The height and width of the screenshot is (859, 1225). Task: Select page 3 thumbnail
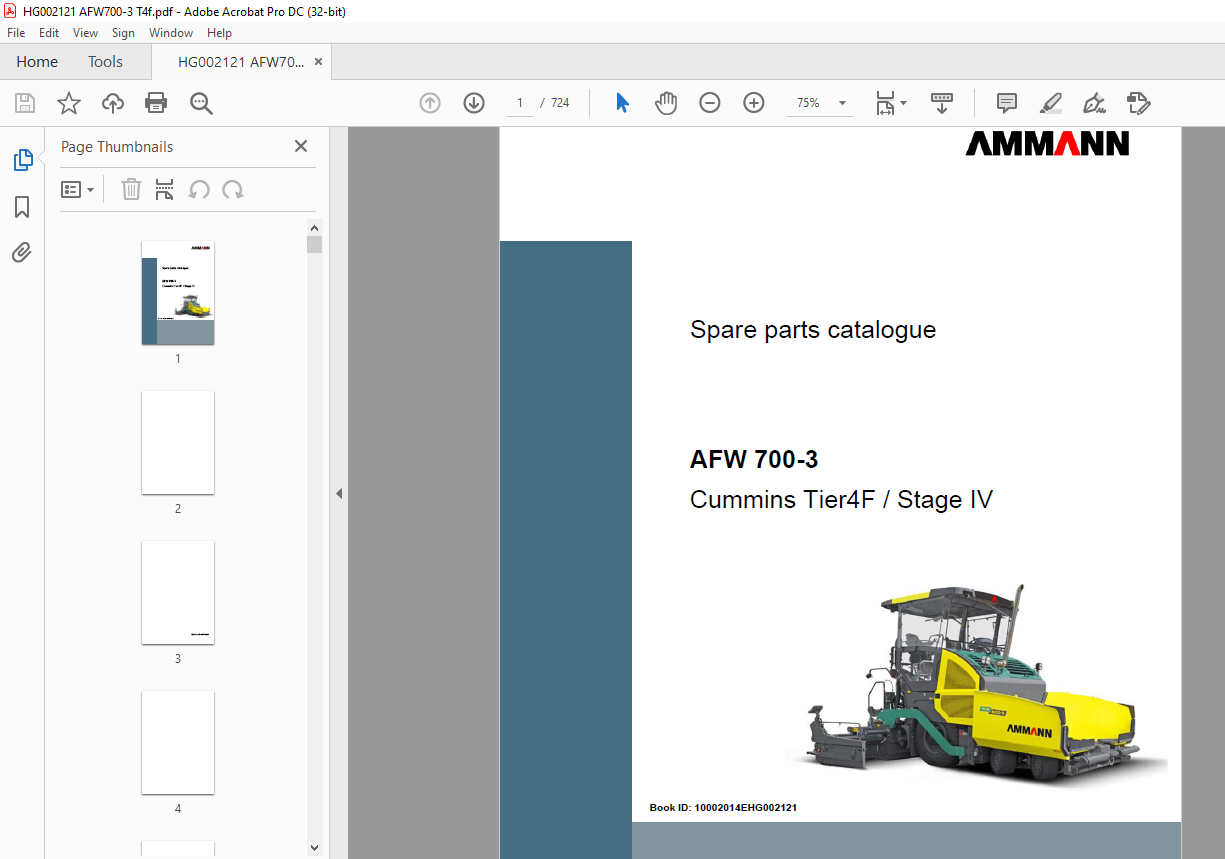(178, 593)
